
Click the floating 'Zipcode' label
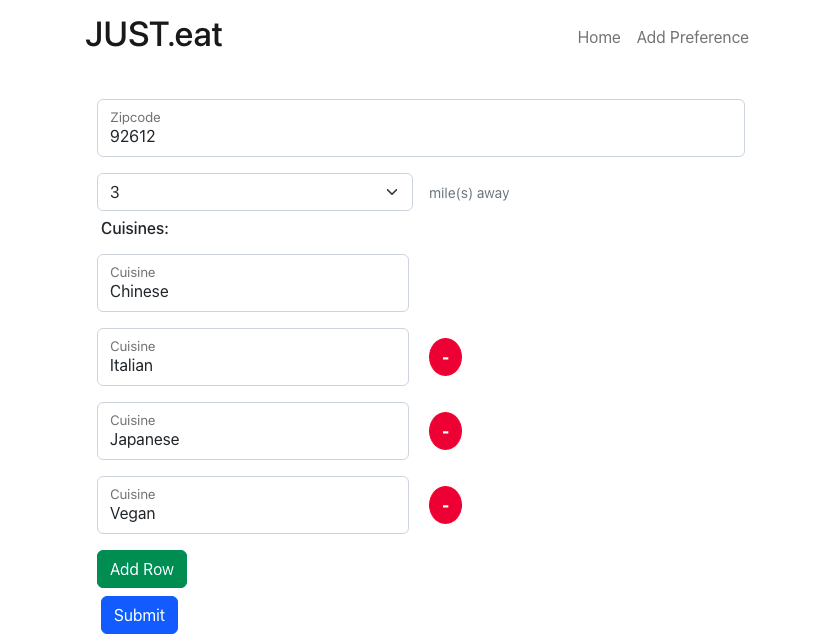135,117
